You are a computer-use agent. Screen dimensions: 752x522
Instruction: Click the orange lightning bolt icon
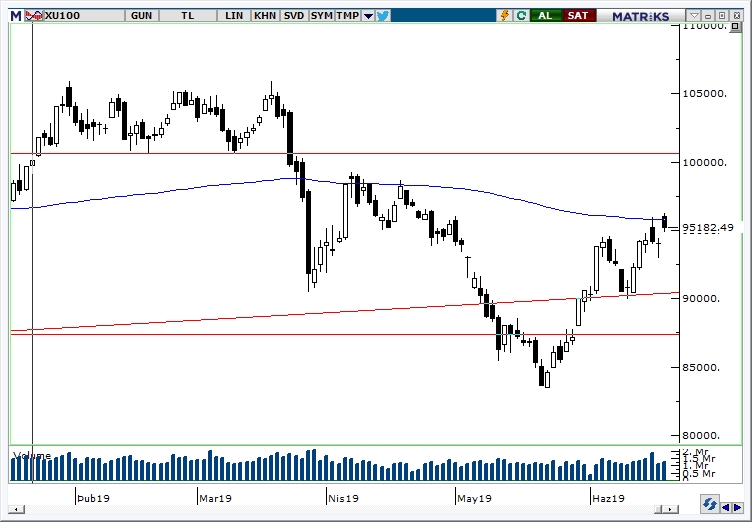[505, 16]
